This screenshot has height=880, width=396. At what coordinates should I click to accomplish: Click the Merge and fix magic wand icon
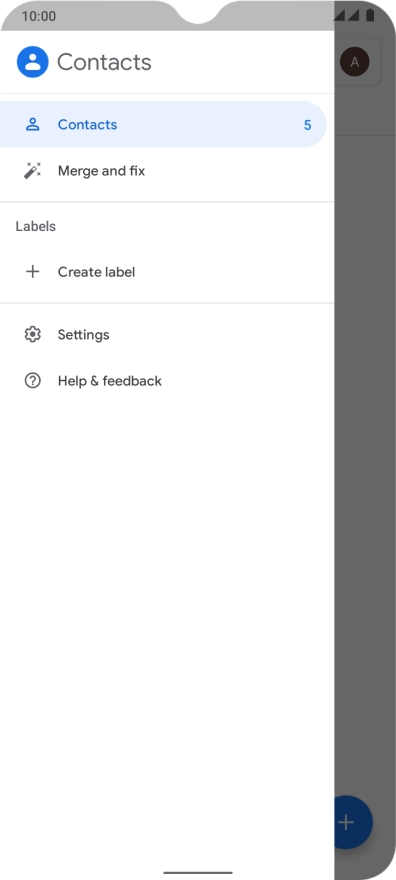[33, 171]
